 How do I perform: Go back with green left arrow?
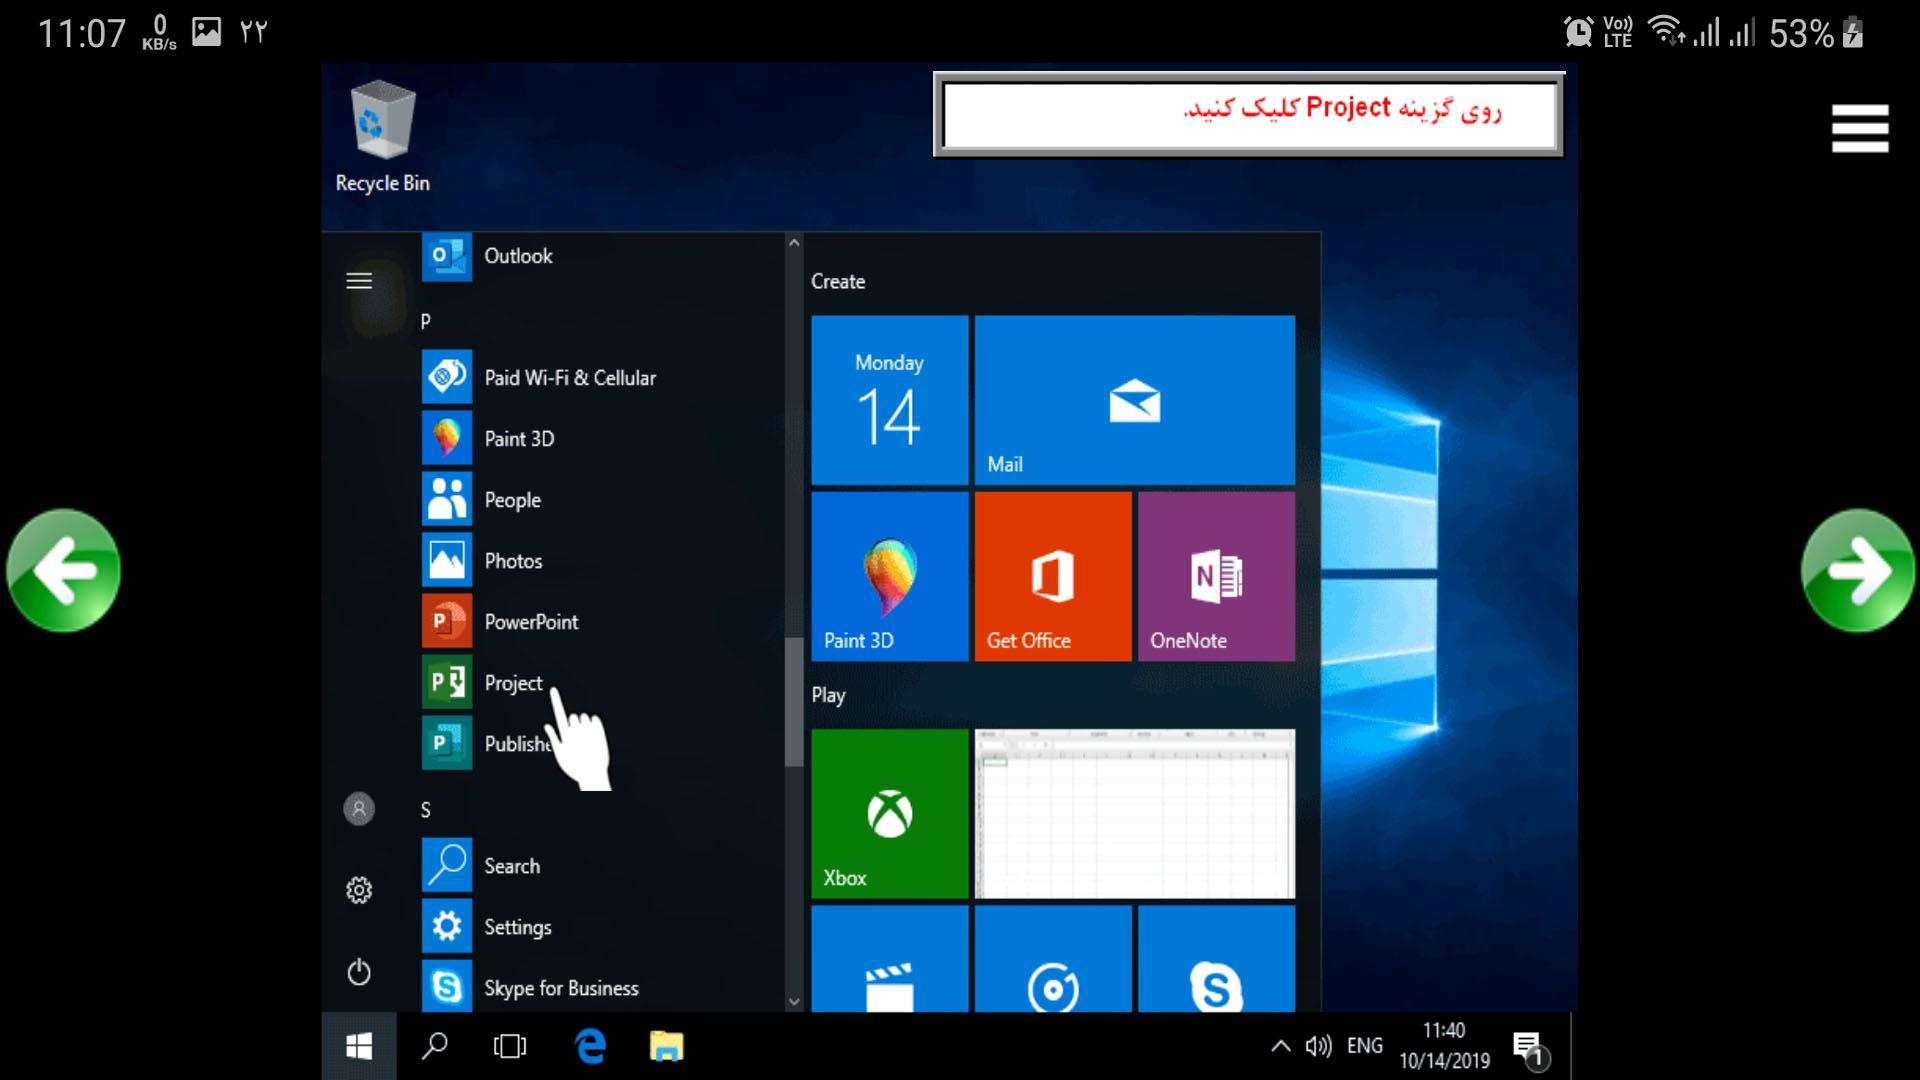tap(63, 571)
